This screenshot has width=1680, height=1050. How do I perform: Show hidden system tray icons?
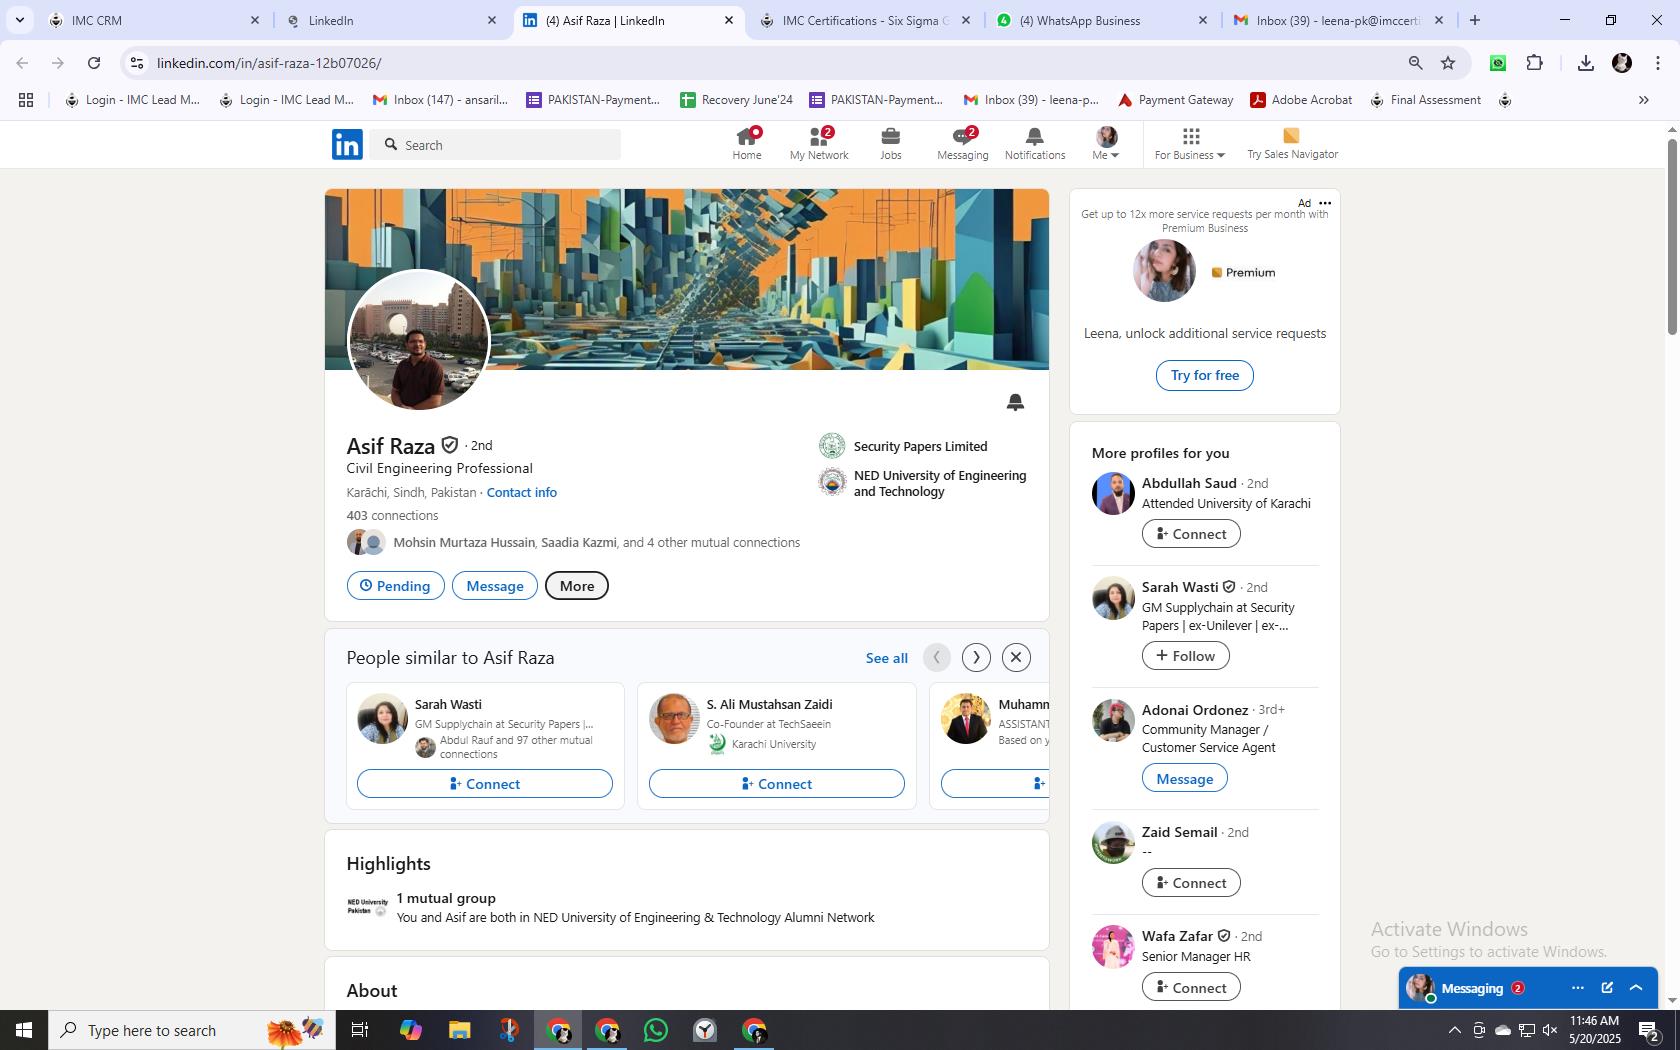[1455, 1030]
